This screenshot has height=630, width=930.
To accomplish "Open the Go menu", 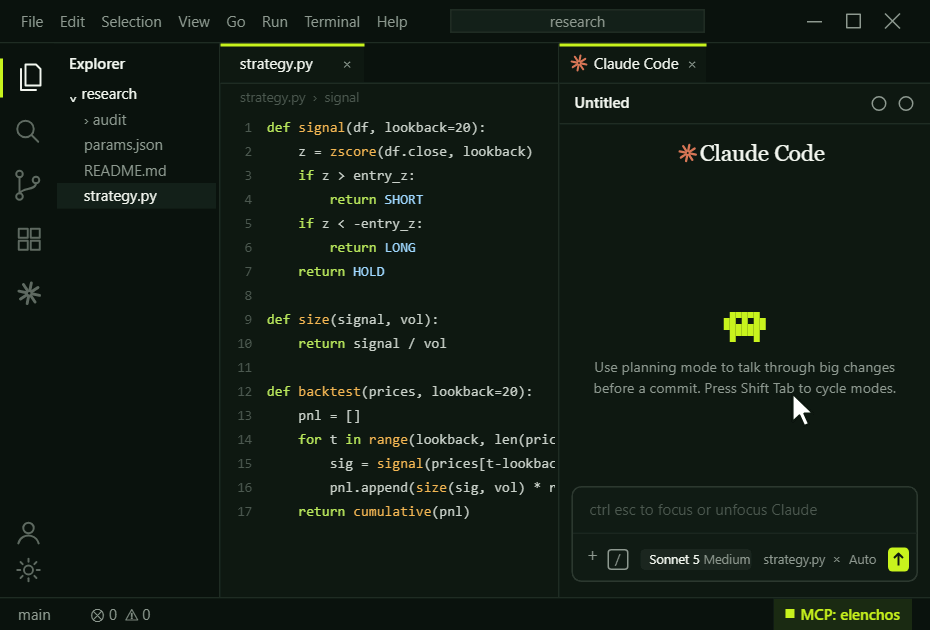I will [235, 22].
